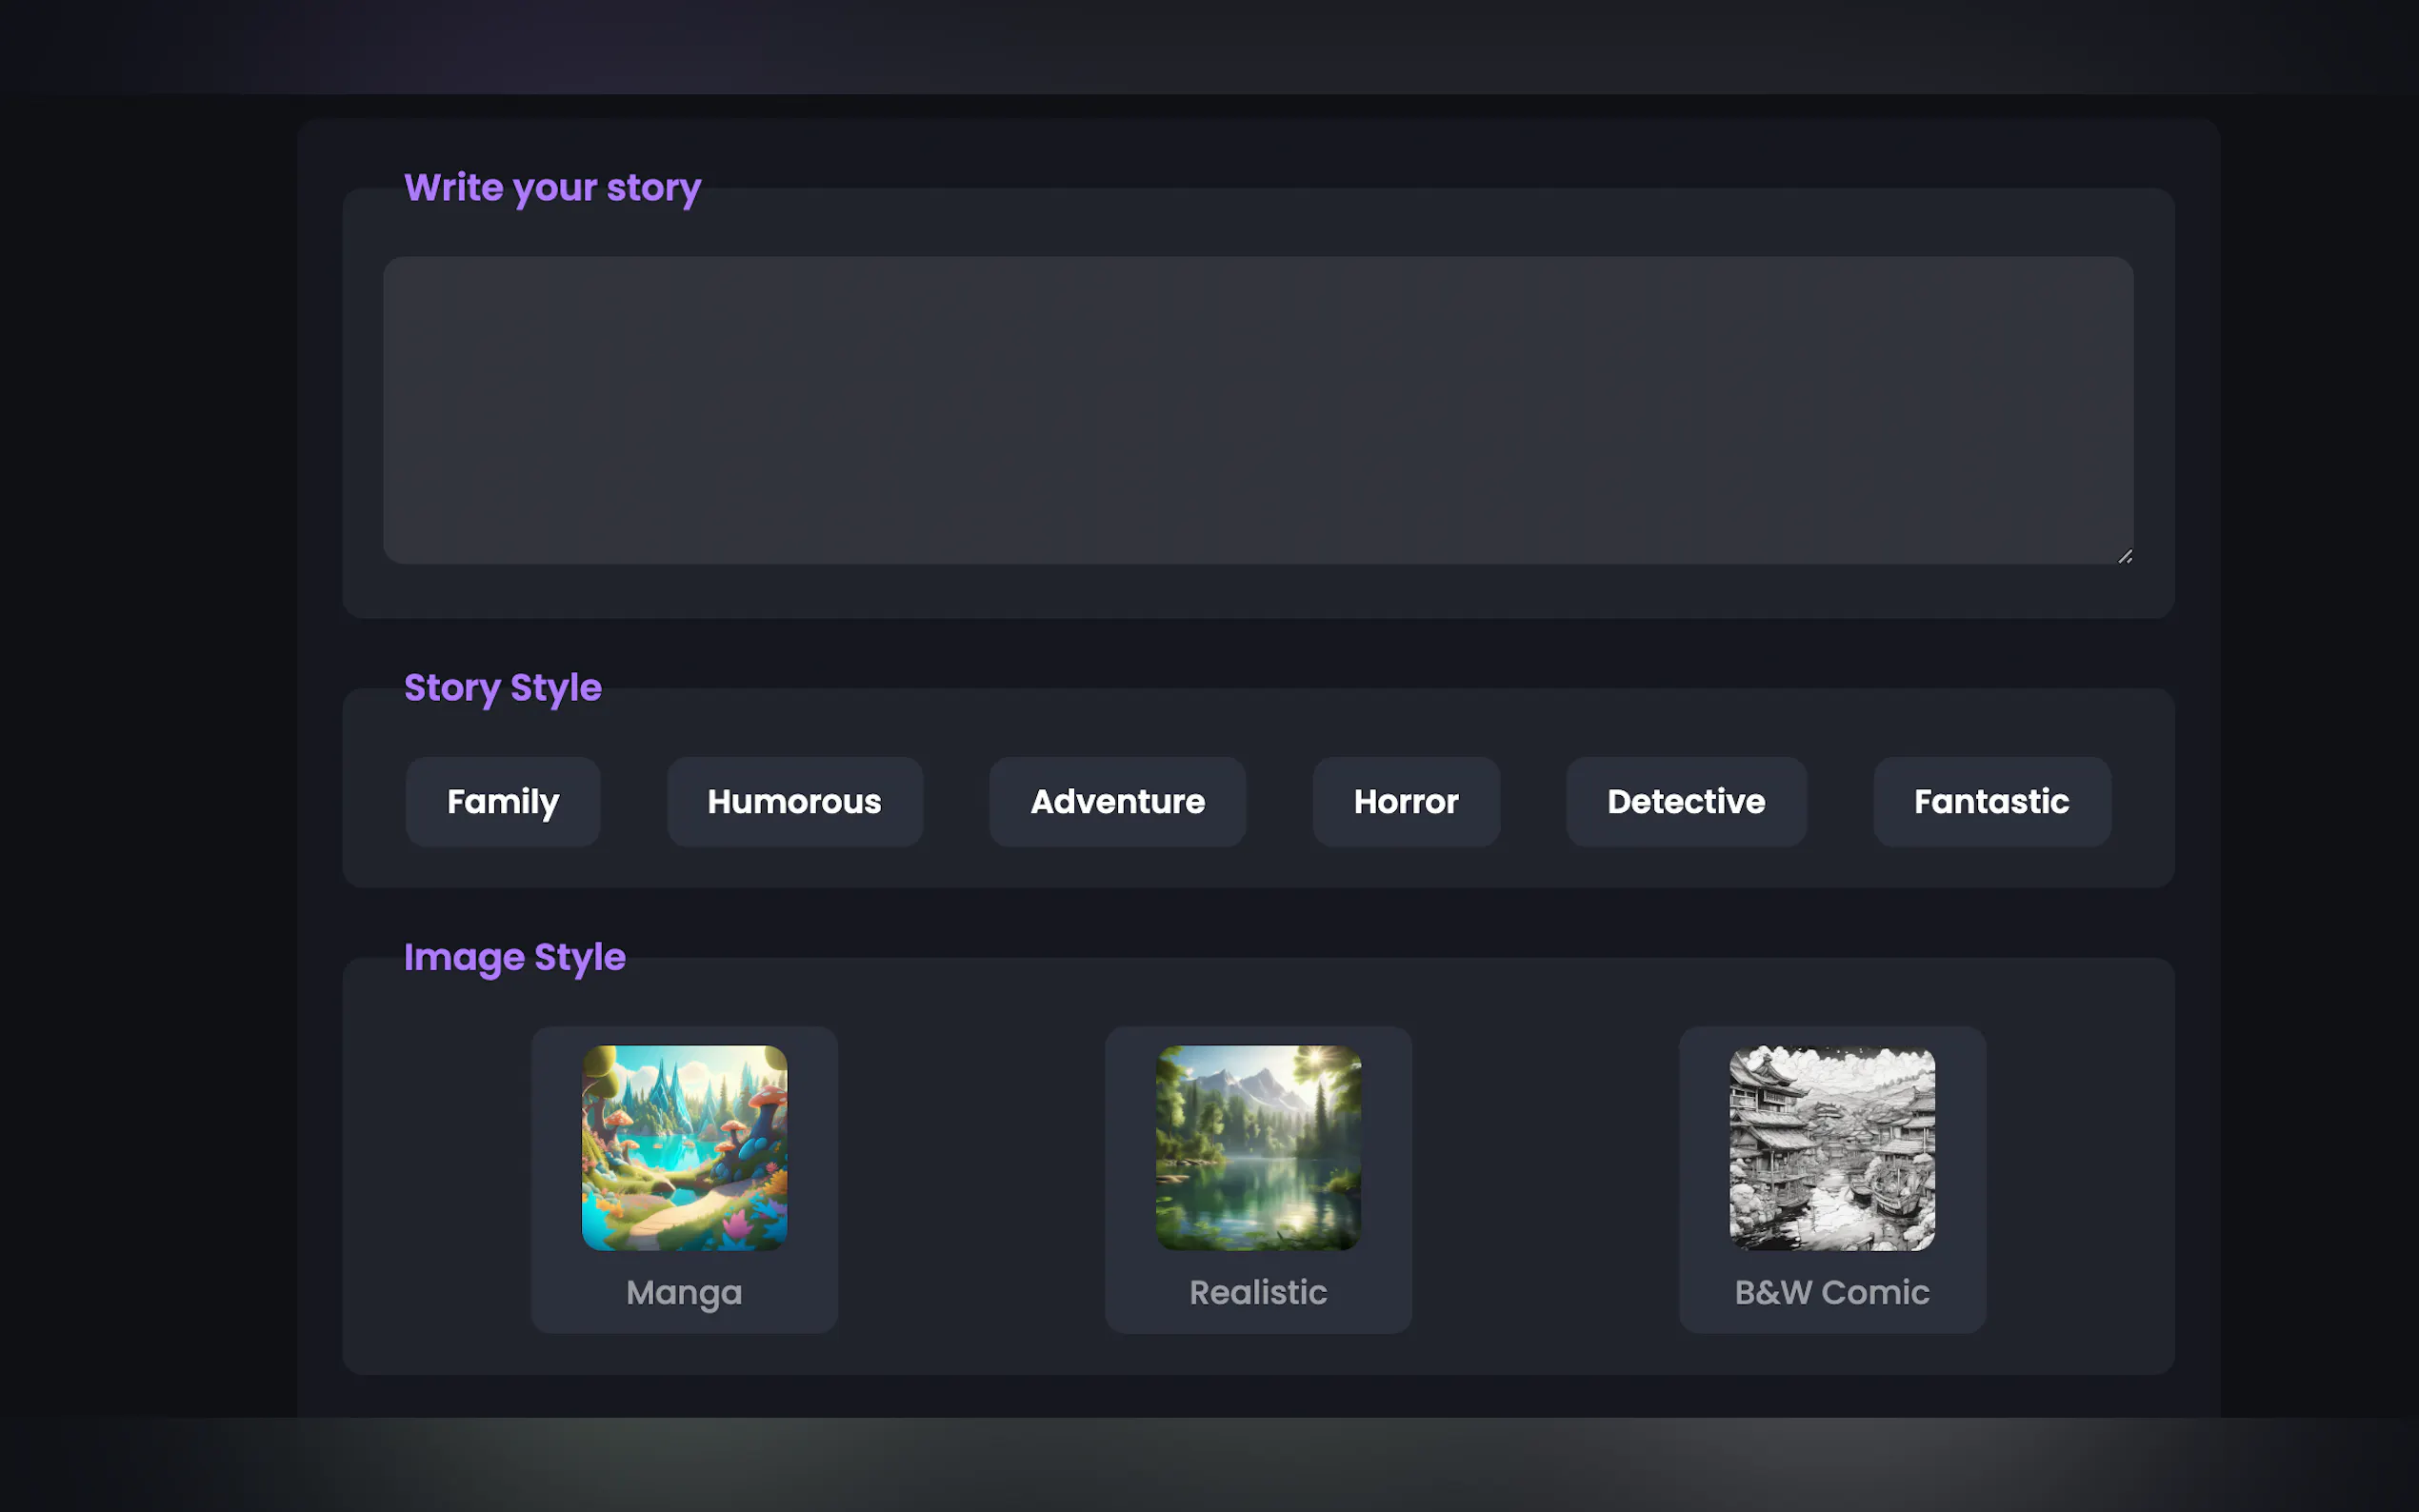Select the Manga label text
The height and width of the screenshot is (1512, 2419).
(684, 1292)
